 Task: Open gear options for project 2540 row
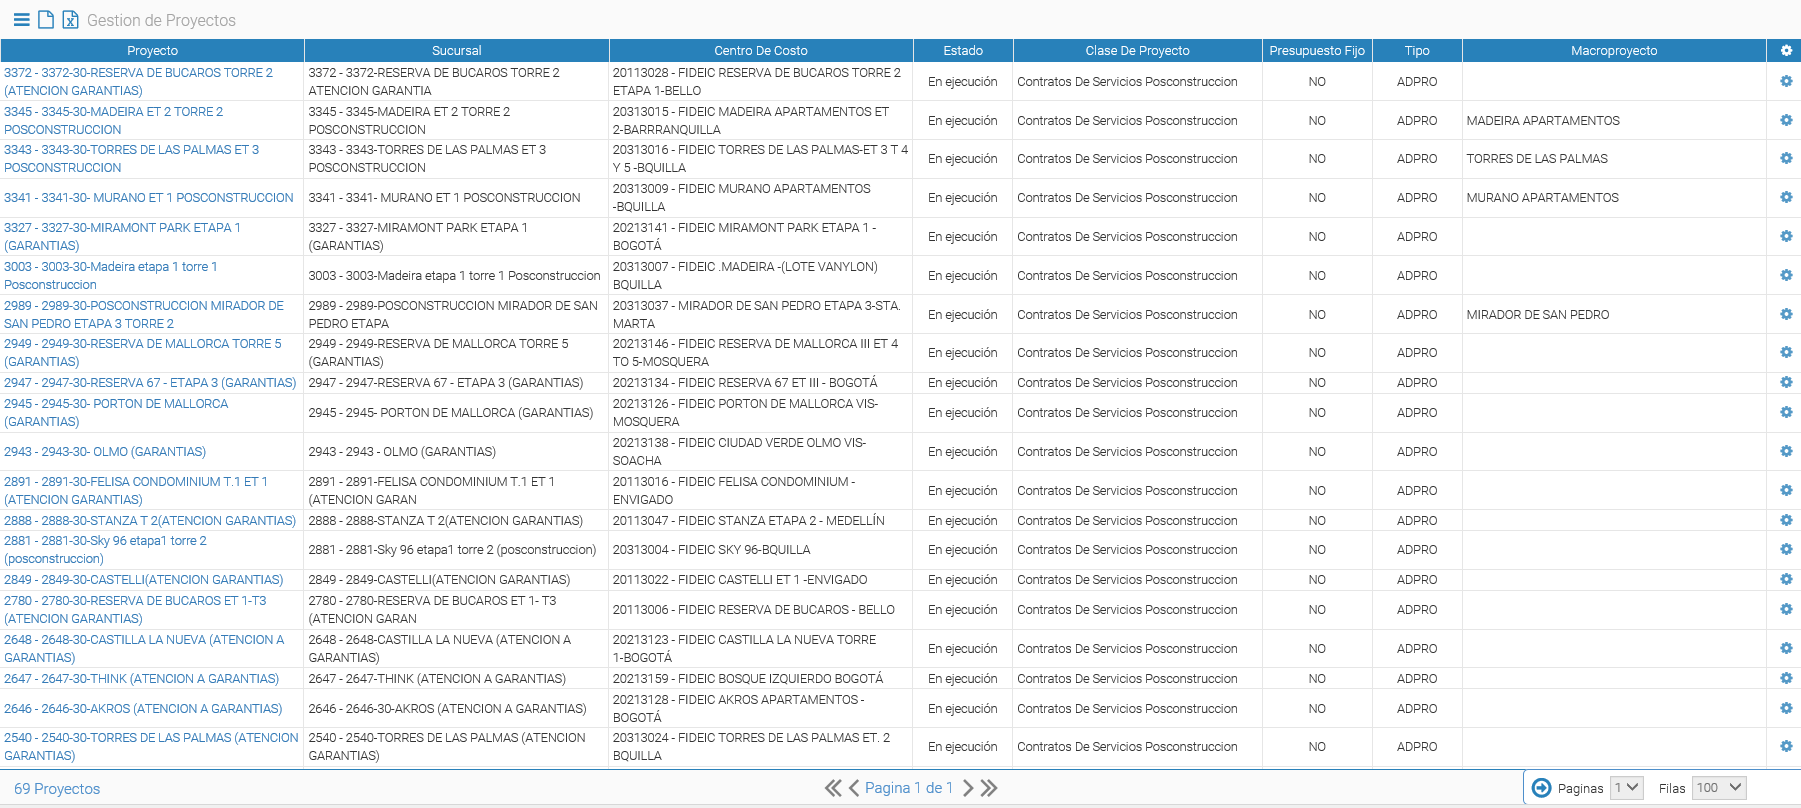(1786, 746)
